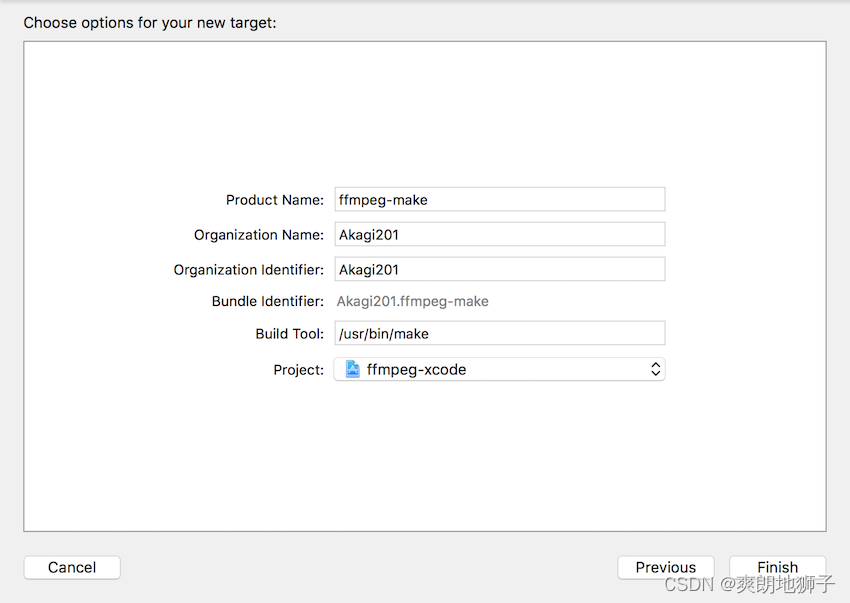This screenshot has height=603, width=850.
Task: Click the 'Organization Name:' label
Action: coord(259,235)
